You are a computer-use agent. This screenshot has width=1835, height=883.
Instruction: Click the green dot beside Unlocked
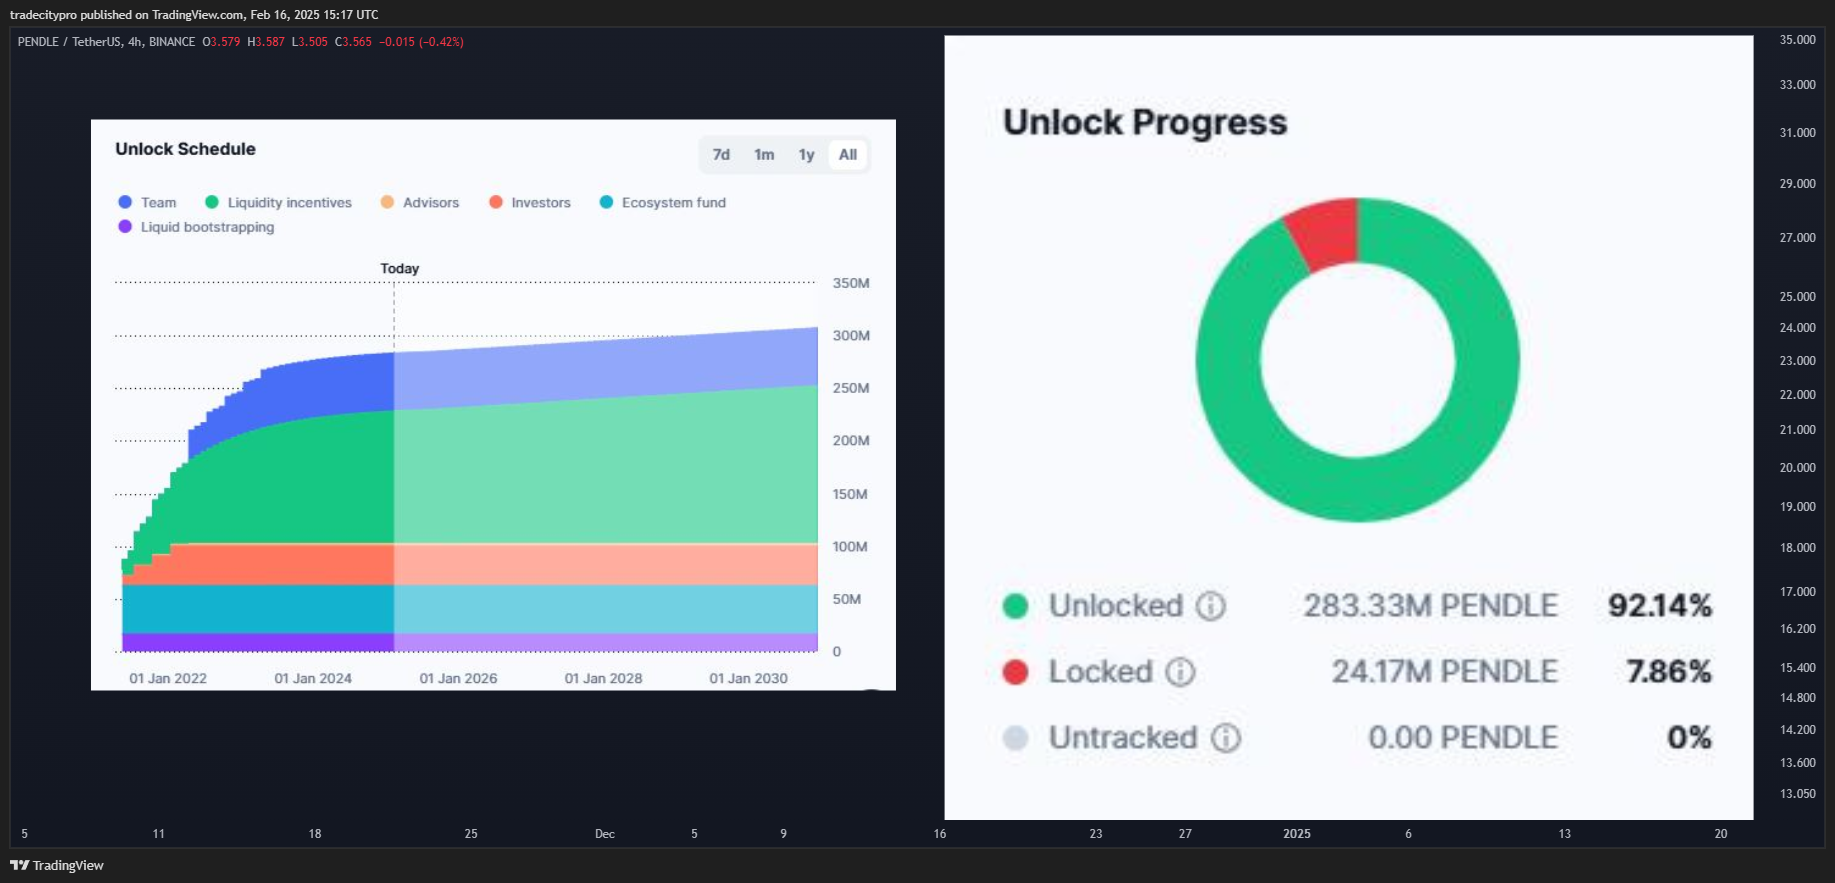(1015, 606)
